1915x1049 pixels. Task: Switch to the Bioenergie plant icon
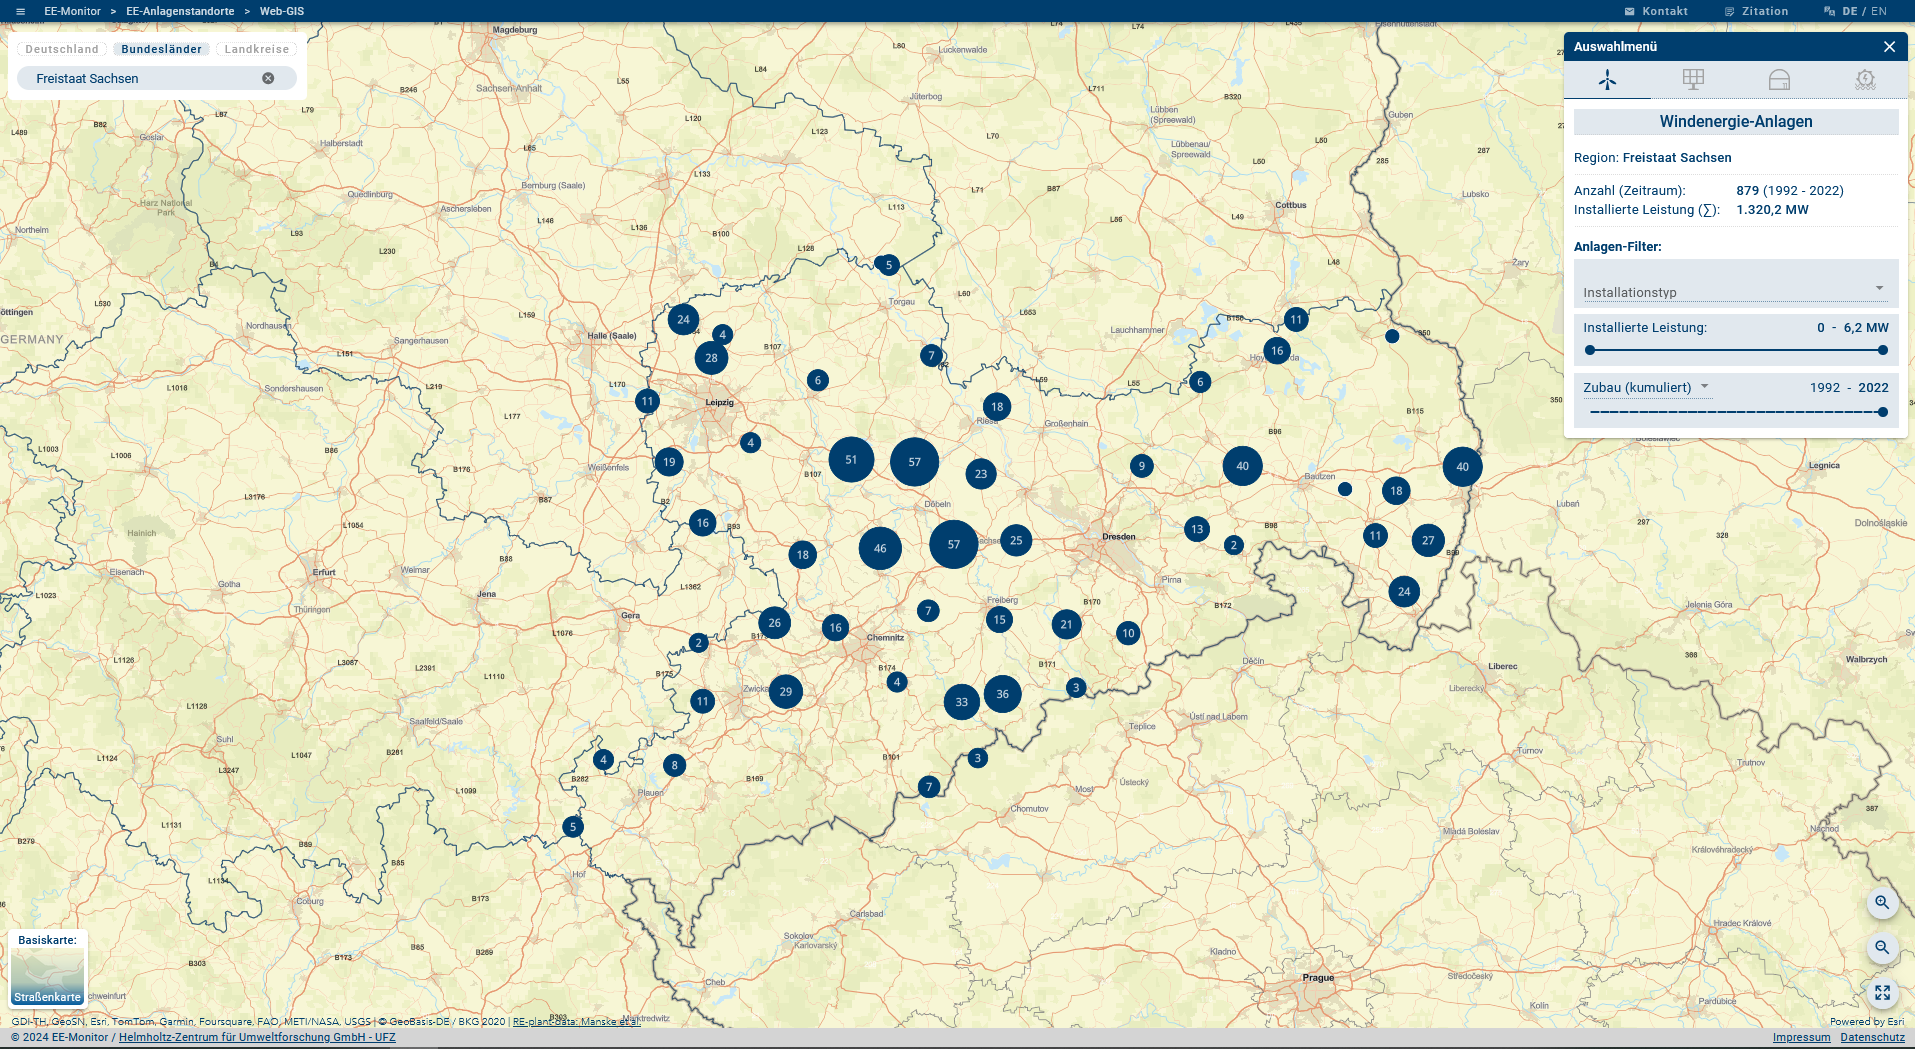click(1780, 80)
